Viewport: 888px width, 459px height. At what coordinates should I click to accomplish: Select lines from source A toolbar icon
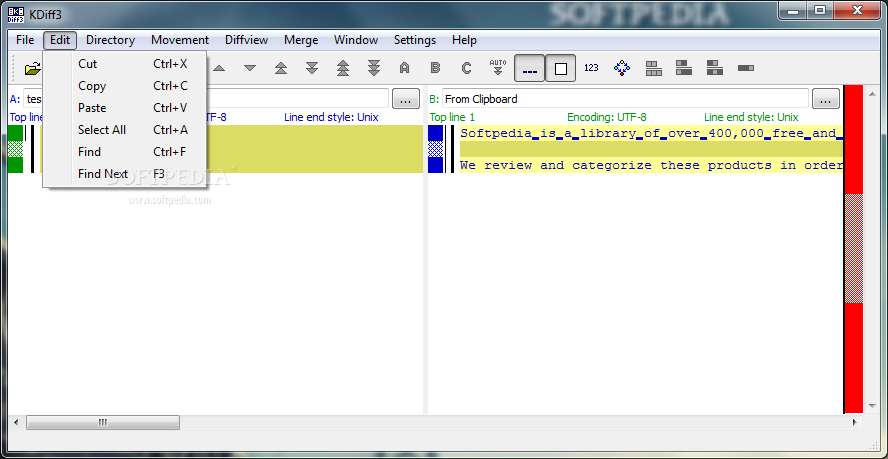pyautogui.click(x=404, y=69)
